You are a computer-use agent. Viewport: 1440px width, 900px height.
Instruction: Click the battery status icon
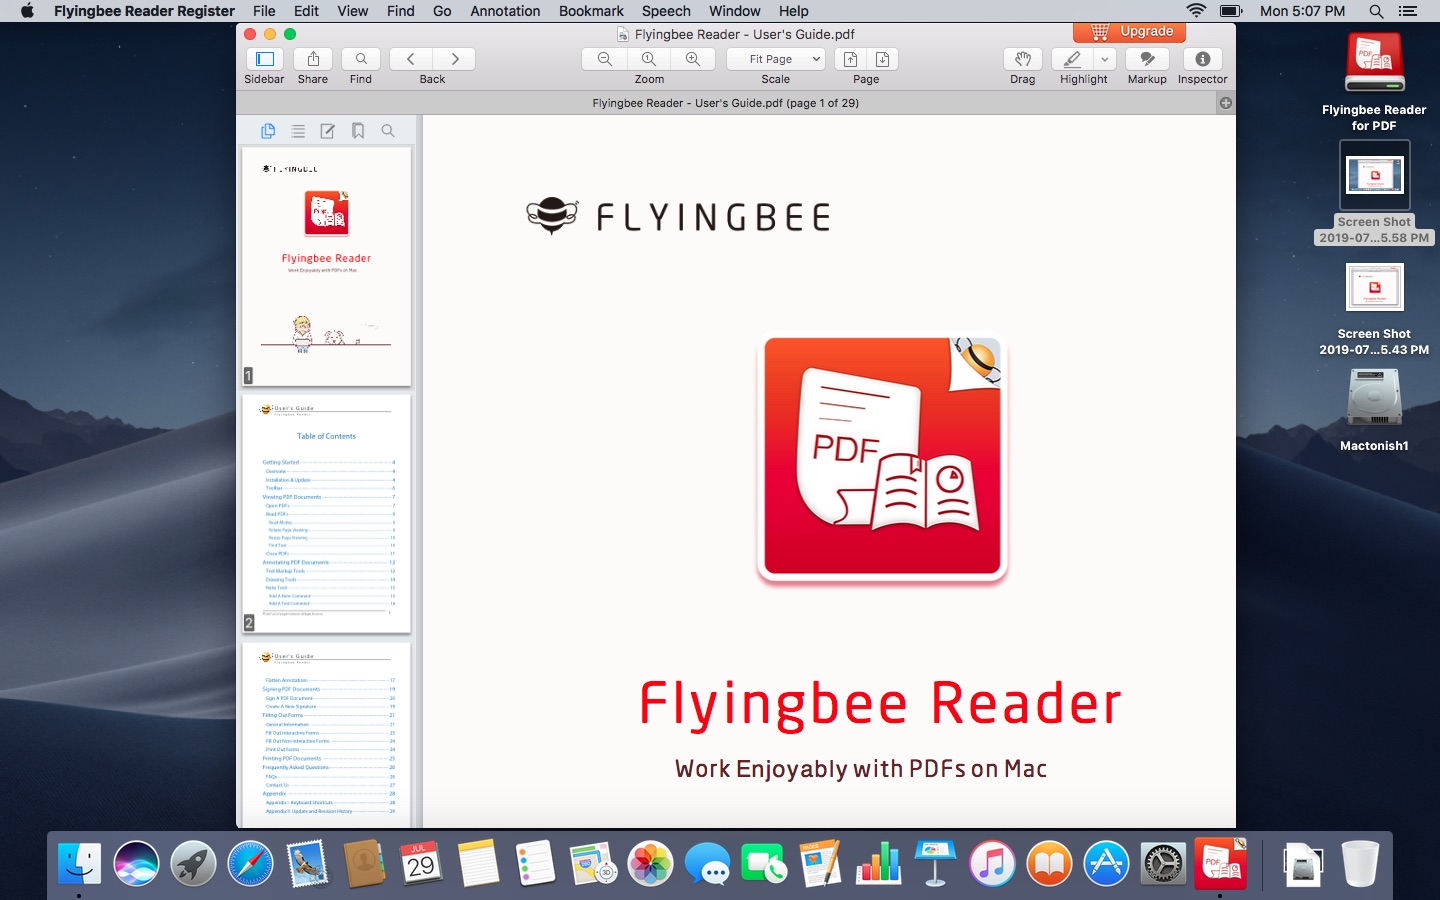[x=1231, y=11]
